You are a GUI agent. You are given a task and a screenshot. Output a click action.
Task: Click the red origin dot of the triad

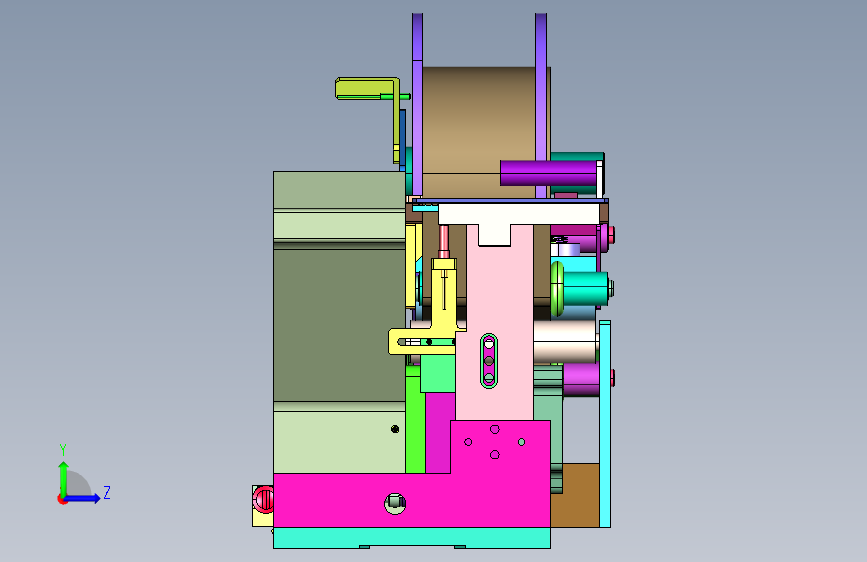(62, 499)
